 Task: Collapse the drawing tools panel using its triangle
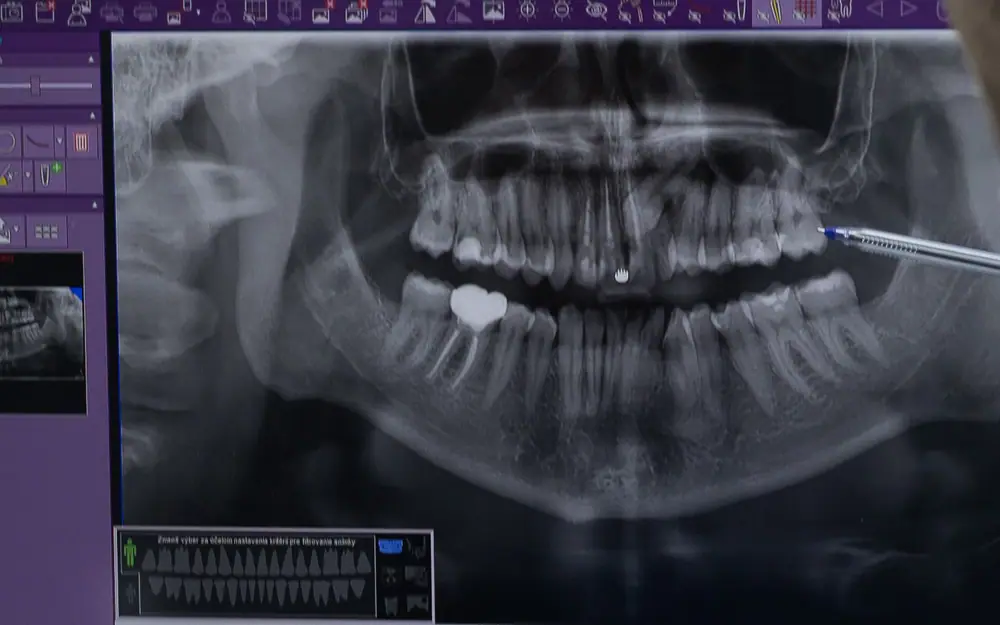[92, 115]
